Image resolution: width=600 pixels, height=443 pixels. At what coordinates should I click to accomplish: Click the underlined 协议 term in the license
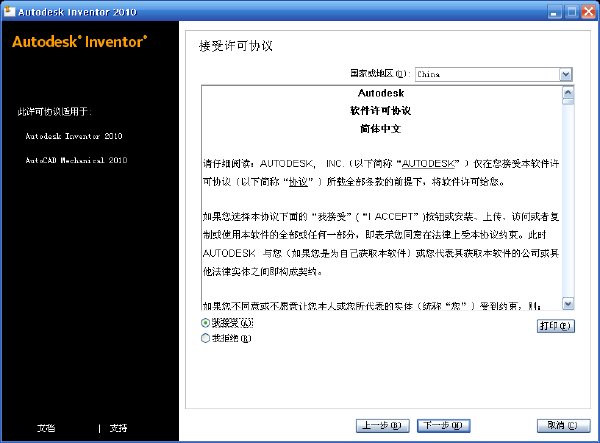point(298,182)
